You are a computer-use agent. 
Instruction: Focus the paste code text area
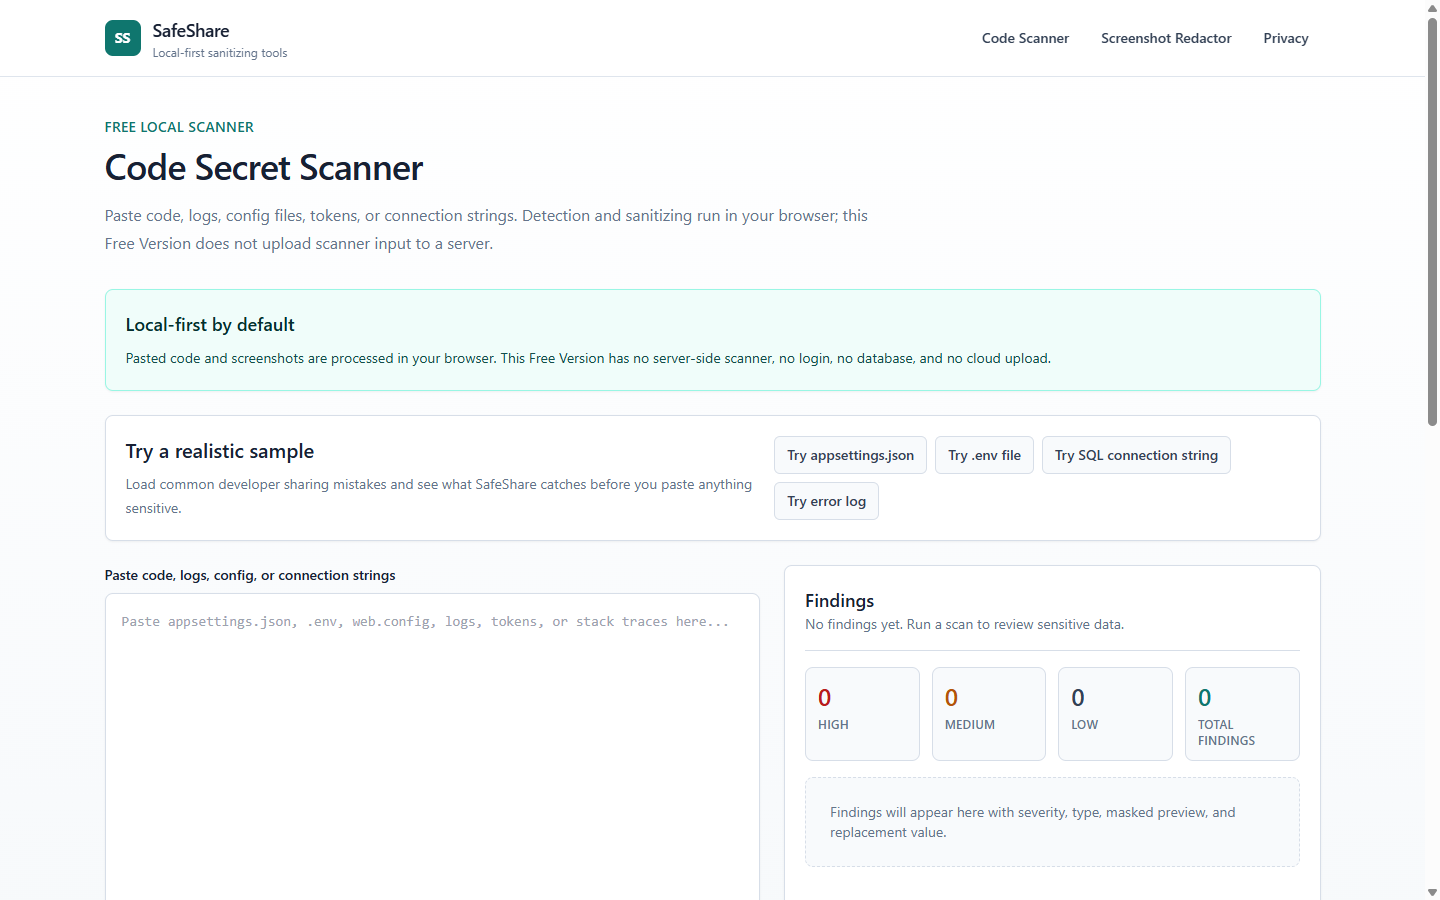pos(432,747)
